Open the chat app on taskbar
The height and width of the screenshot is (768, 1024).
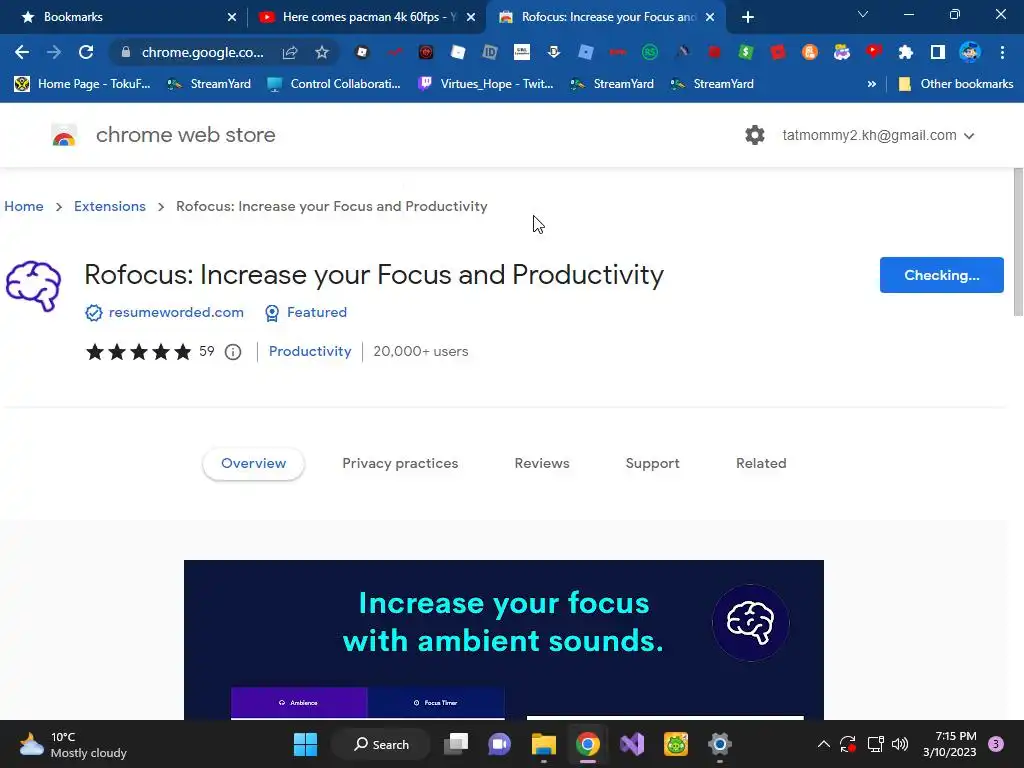500,744
